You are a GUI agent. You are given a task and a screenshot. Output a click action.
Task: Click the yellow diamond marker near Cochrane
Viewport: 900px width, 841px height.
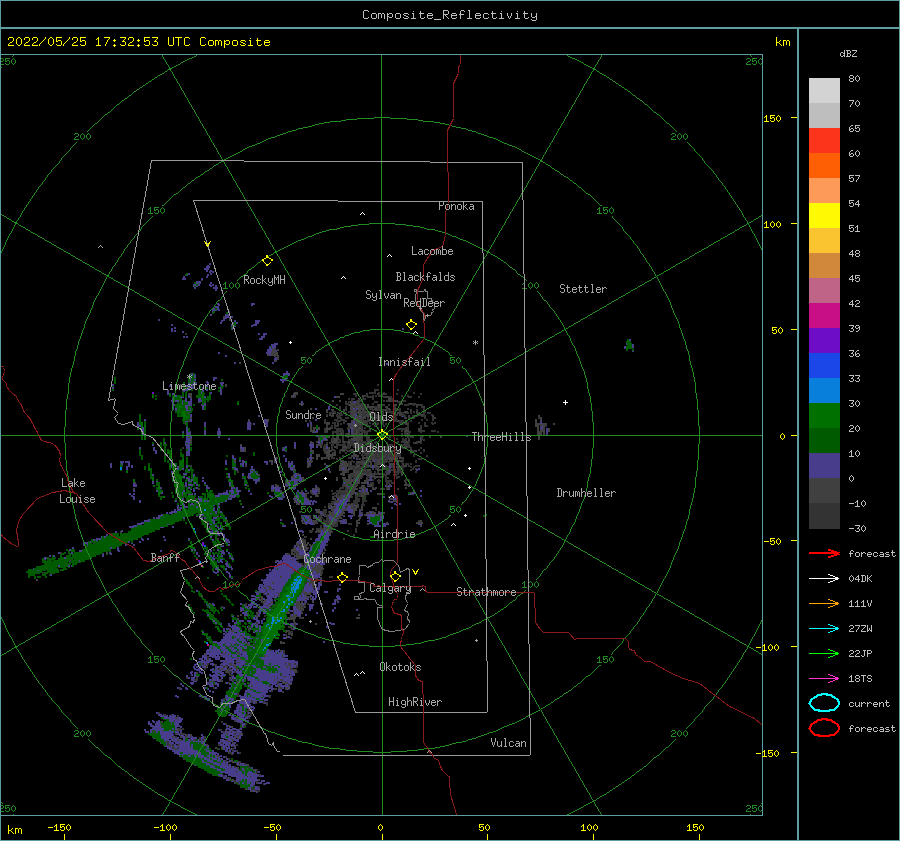point(343,578)
